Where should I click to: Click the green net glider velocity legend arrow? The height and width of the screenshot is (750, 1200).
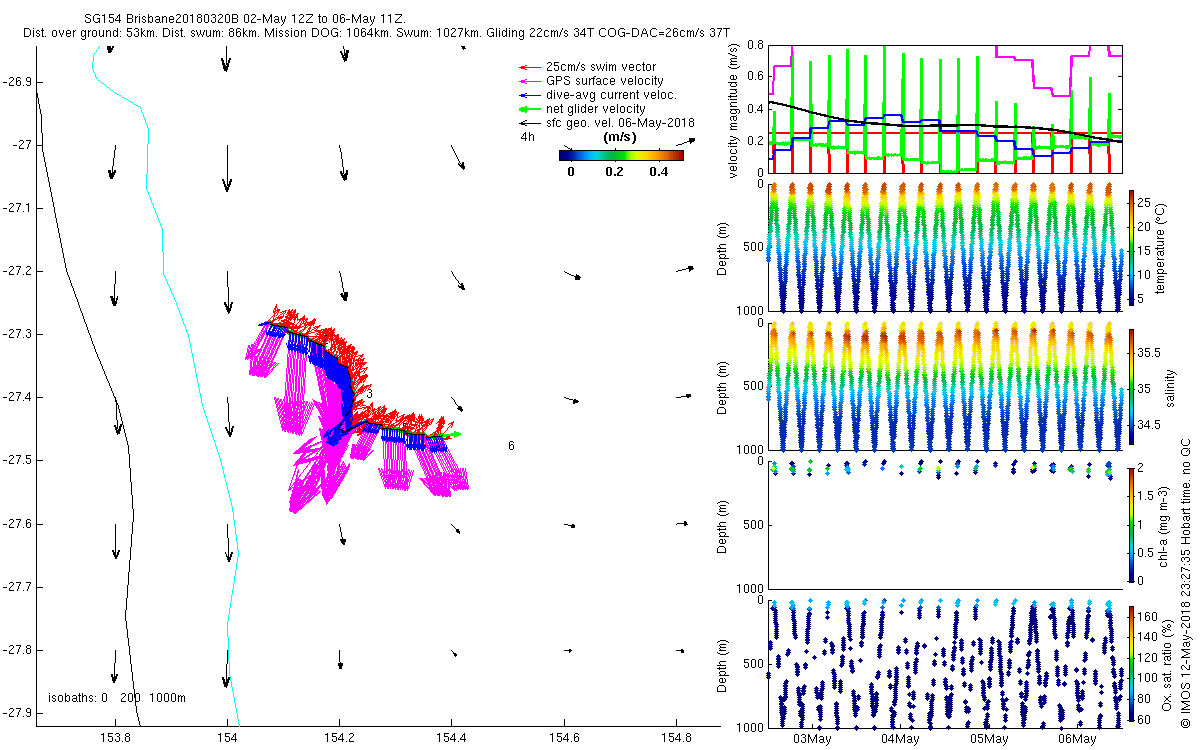pyautogui.click(x=528, y=109)
